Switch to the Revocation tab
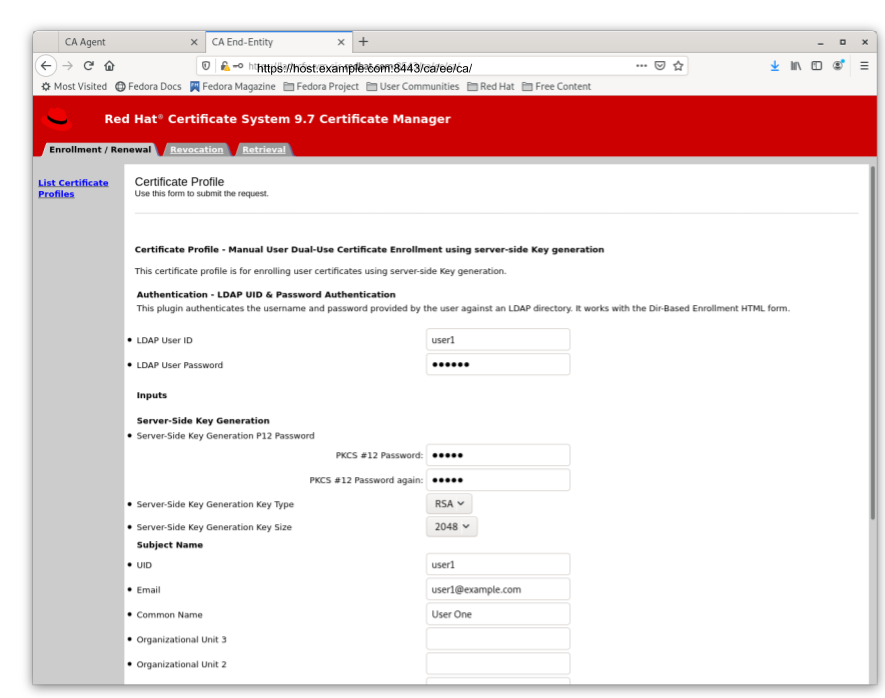This screenshot has height=698, width=885. [196, 150]
